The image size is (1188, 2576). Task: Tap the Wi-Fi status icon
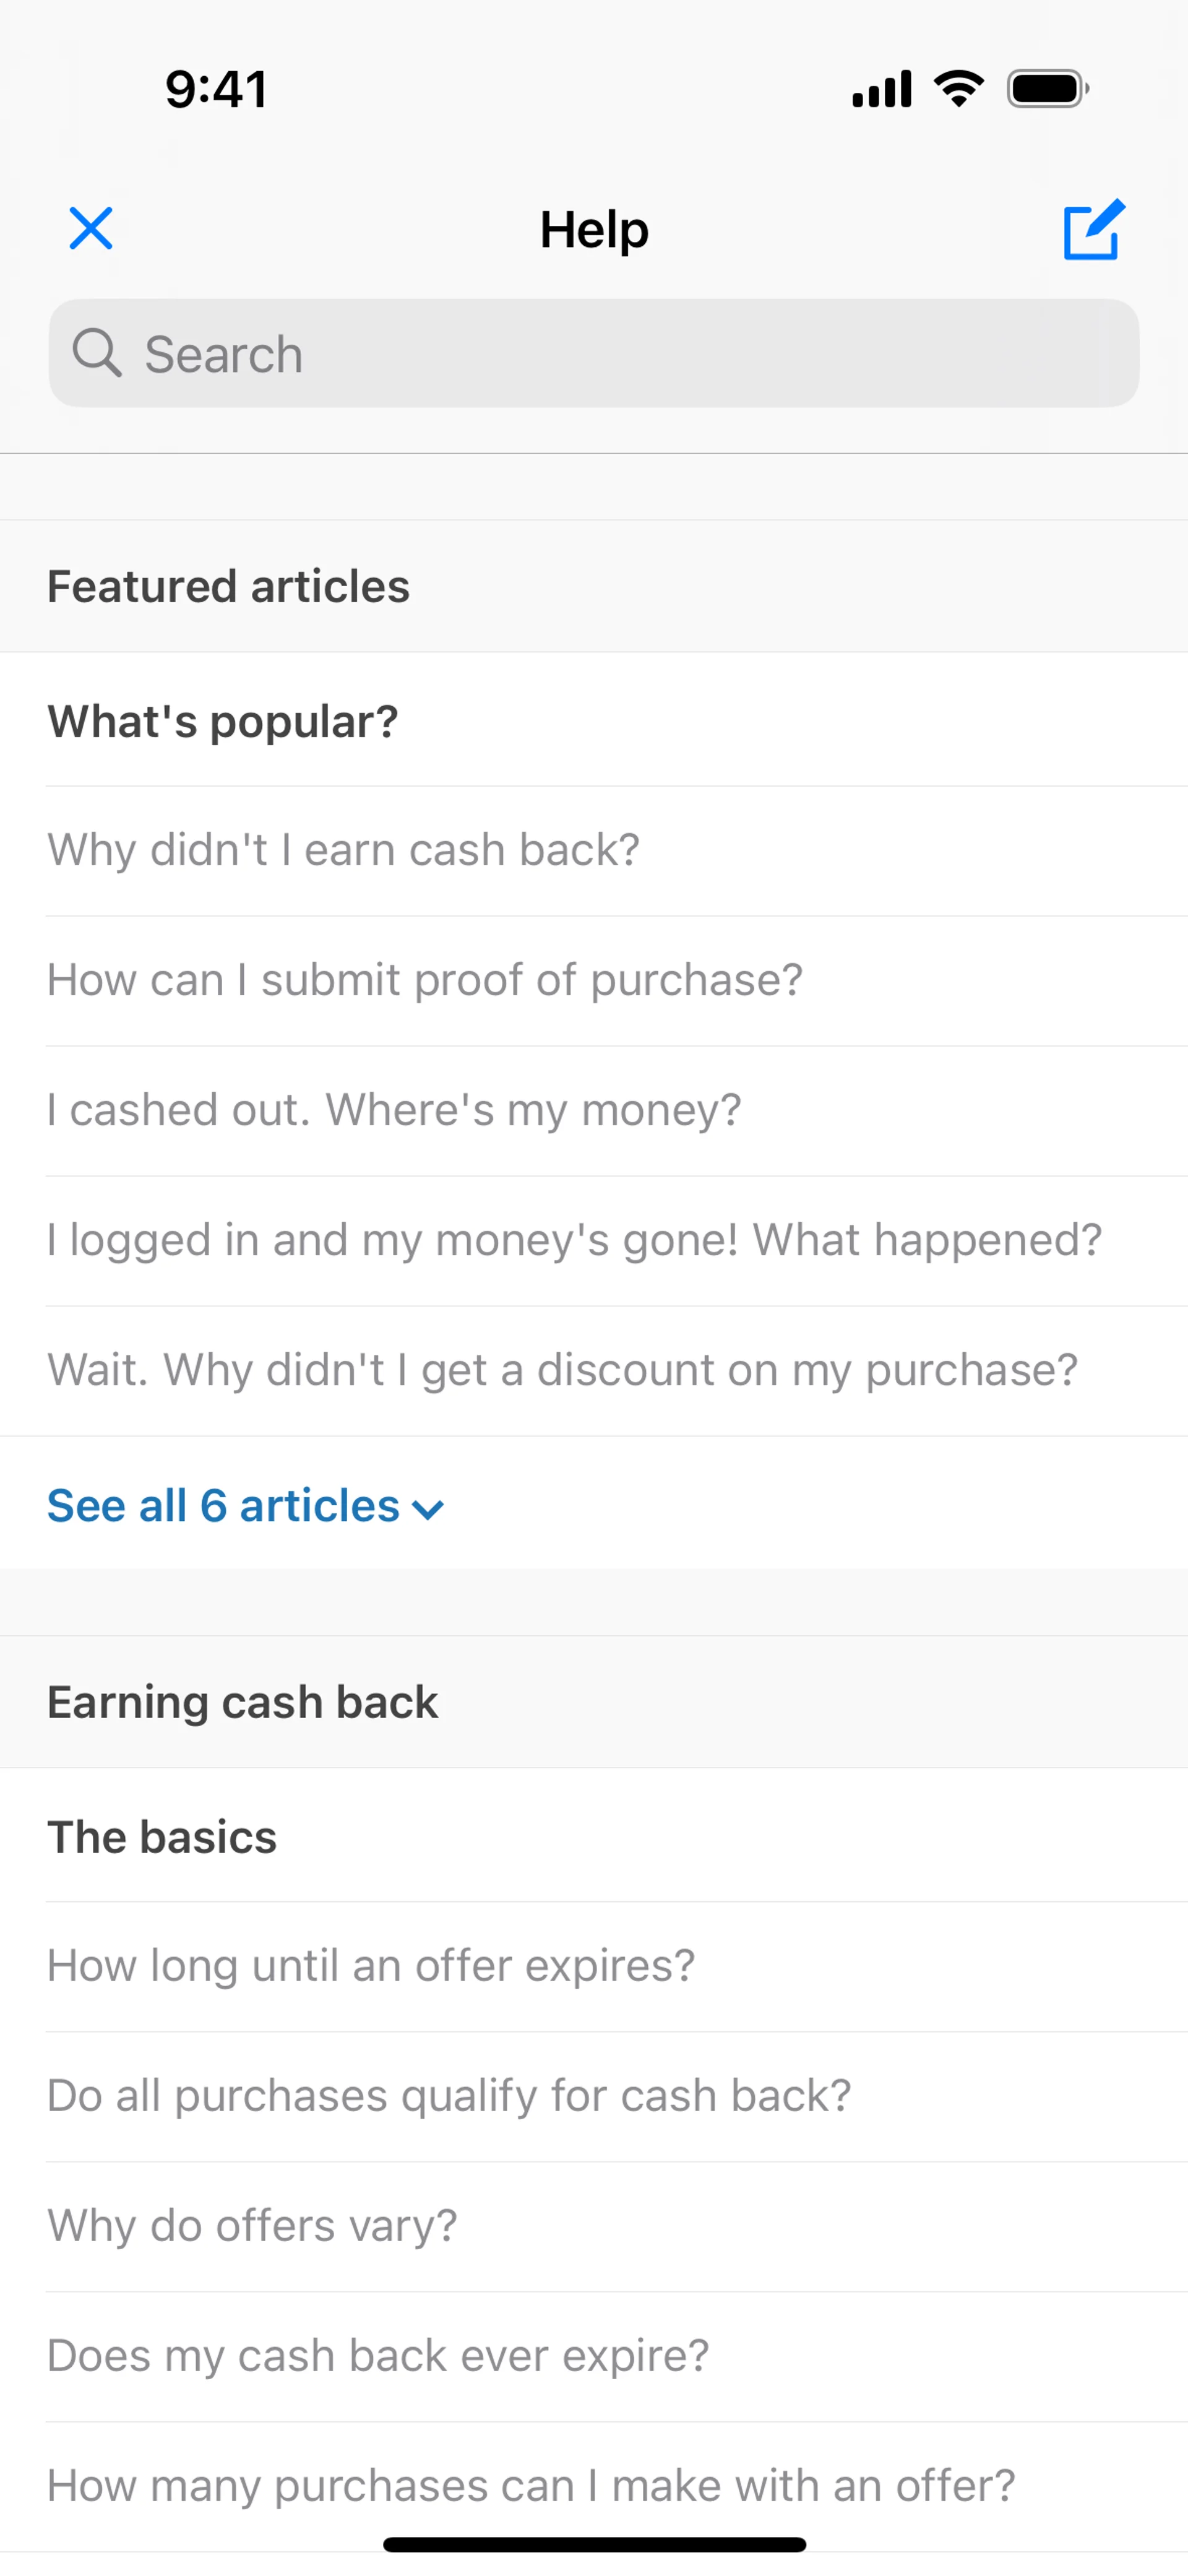coord(958,89)
